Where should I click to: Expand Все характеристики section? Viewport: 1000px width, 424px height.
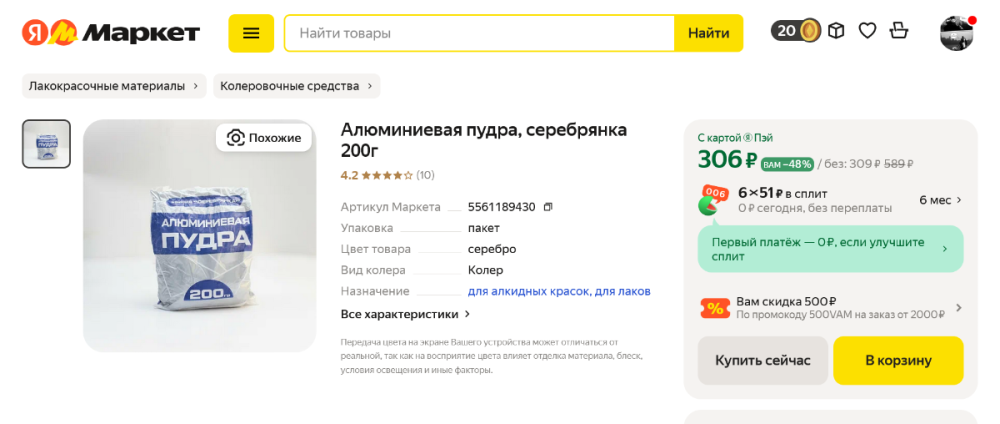(x=405, y=314)
